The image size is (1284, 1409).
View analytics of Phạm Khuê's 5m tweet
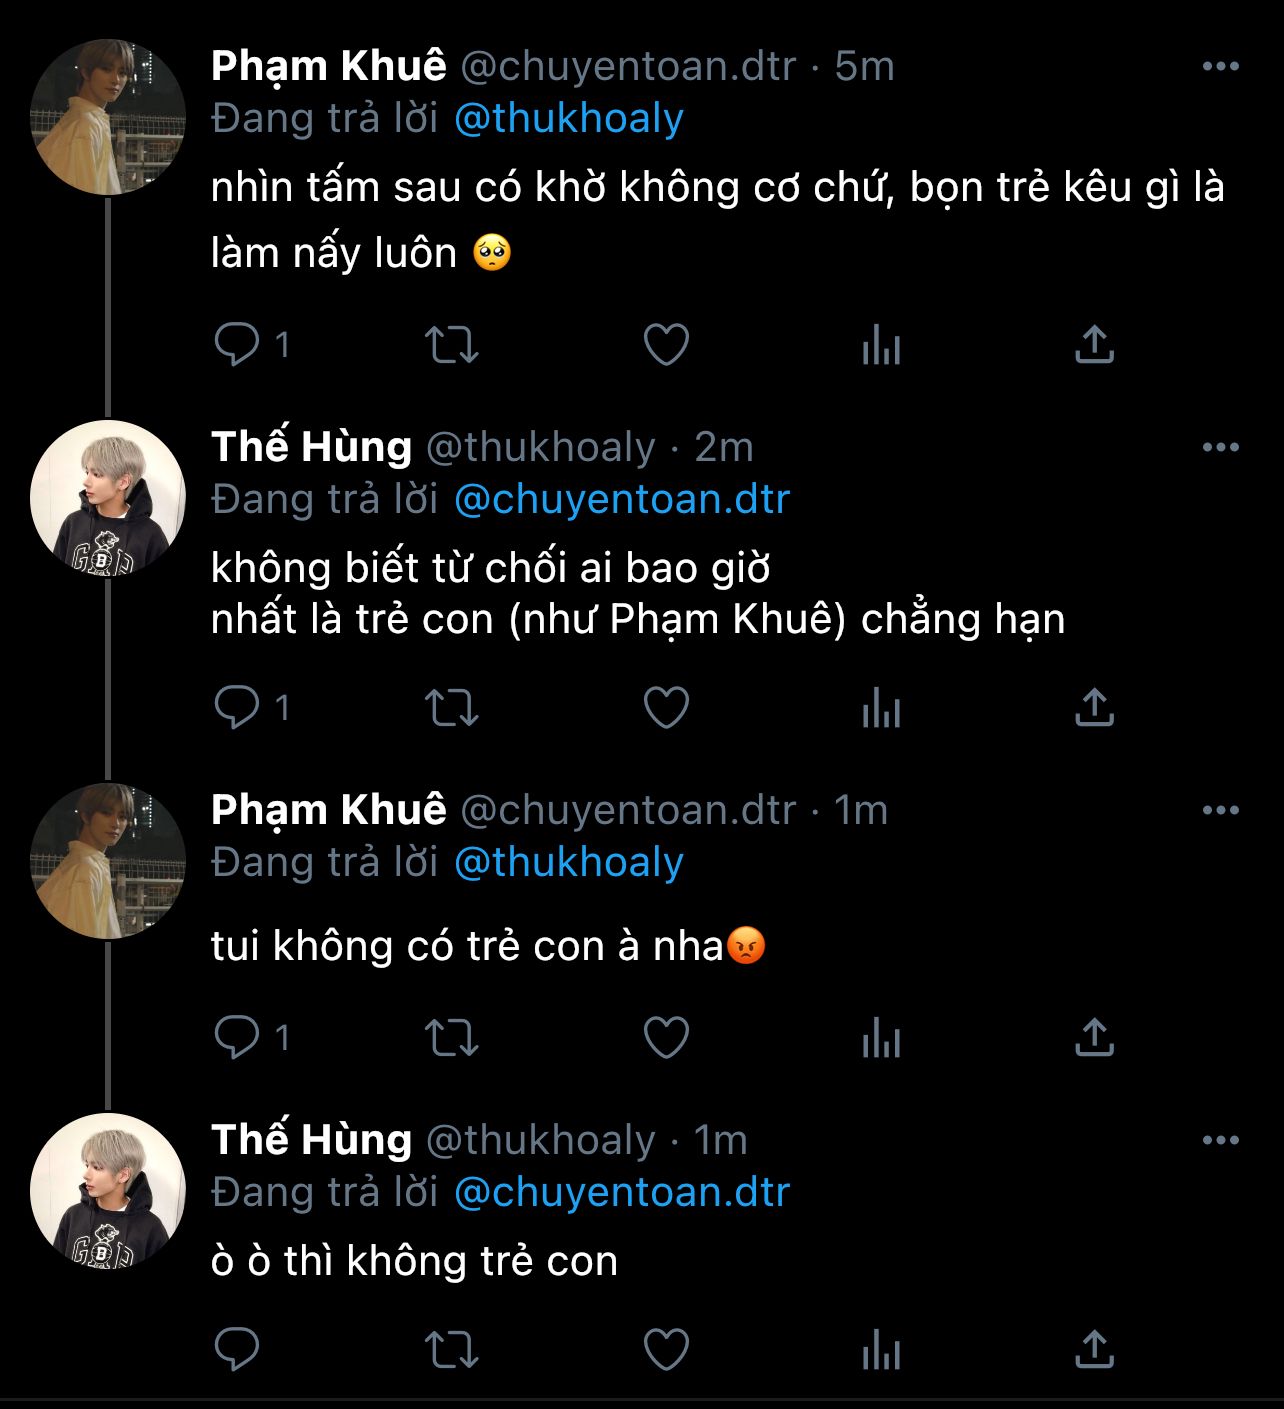881,345
